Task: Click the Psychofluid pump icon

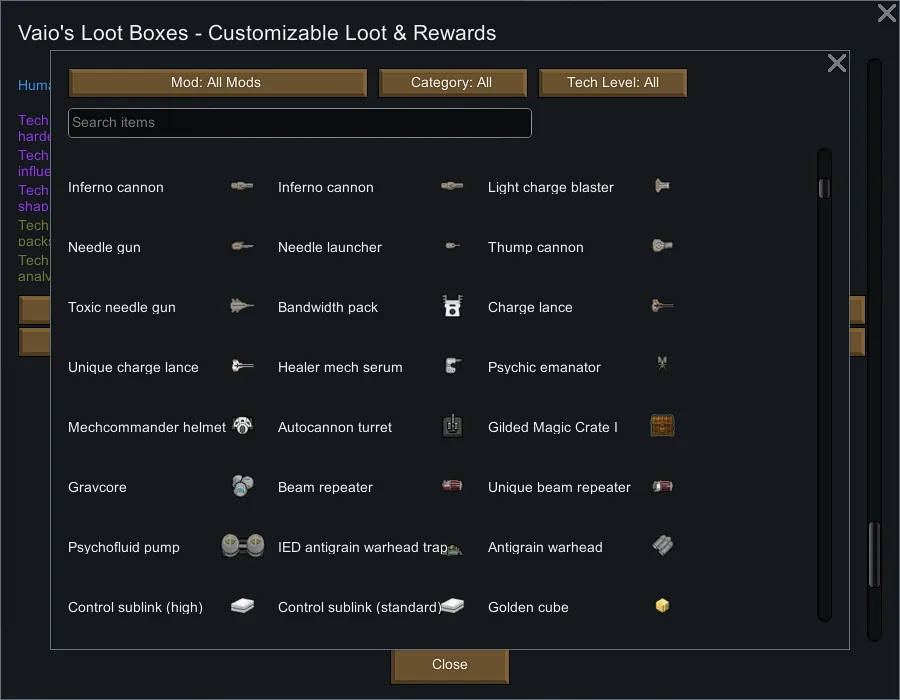Action: coord(242,546)
